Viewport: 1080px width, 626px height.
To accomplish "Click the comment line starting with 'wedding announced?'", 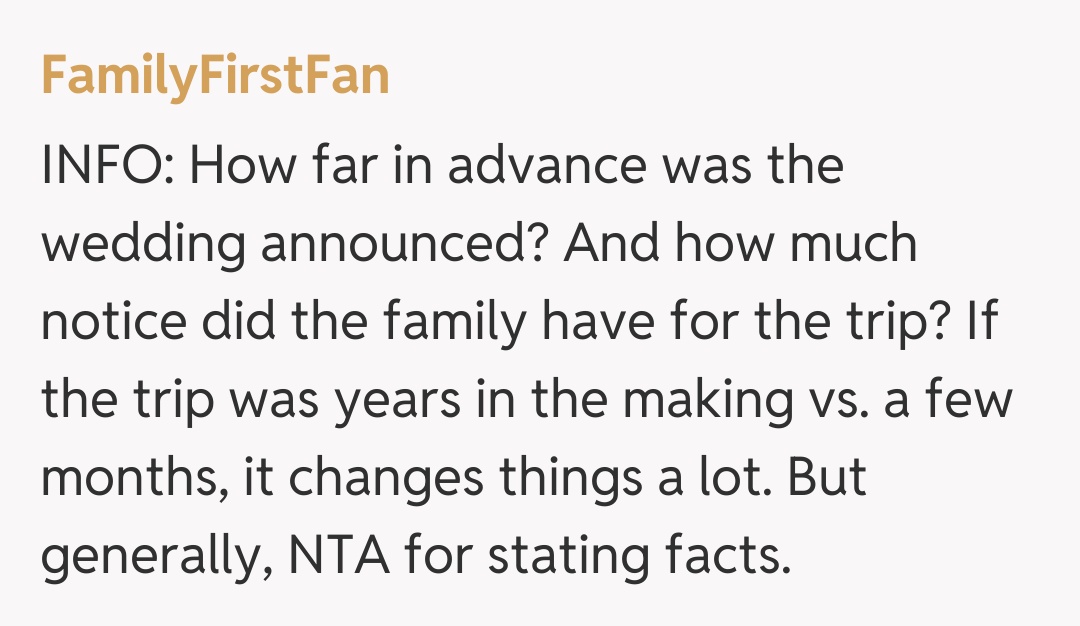I will point(479,244).
